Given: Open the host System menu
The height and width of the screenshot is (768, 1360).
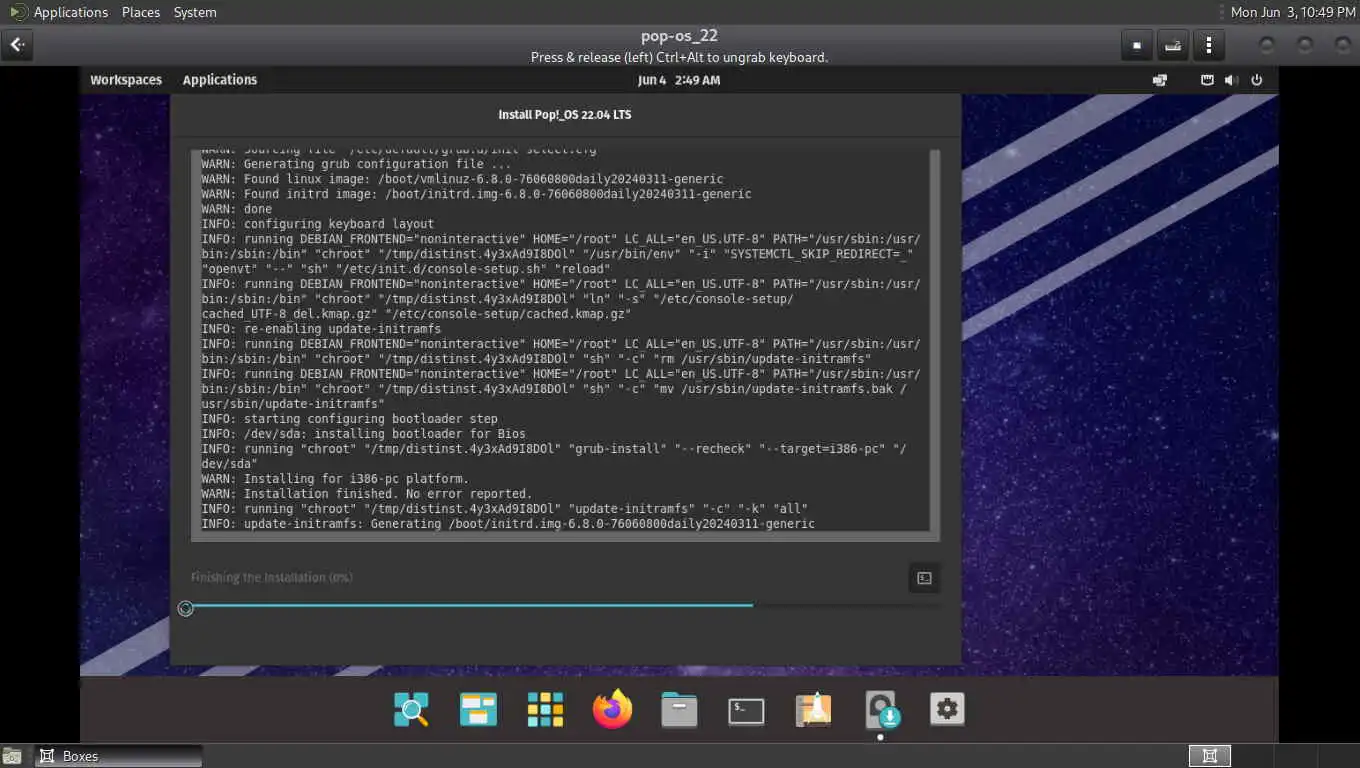Looking at the screenshot, I should [x=195, y=12].
